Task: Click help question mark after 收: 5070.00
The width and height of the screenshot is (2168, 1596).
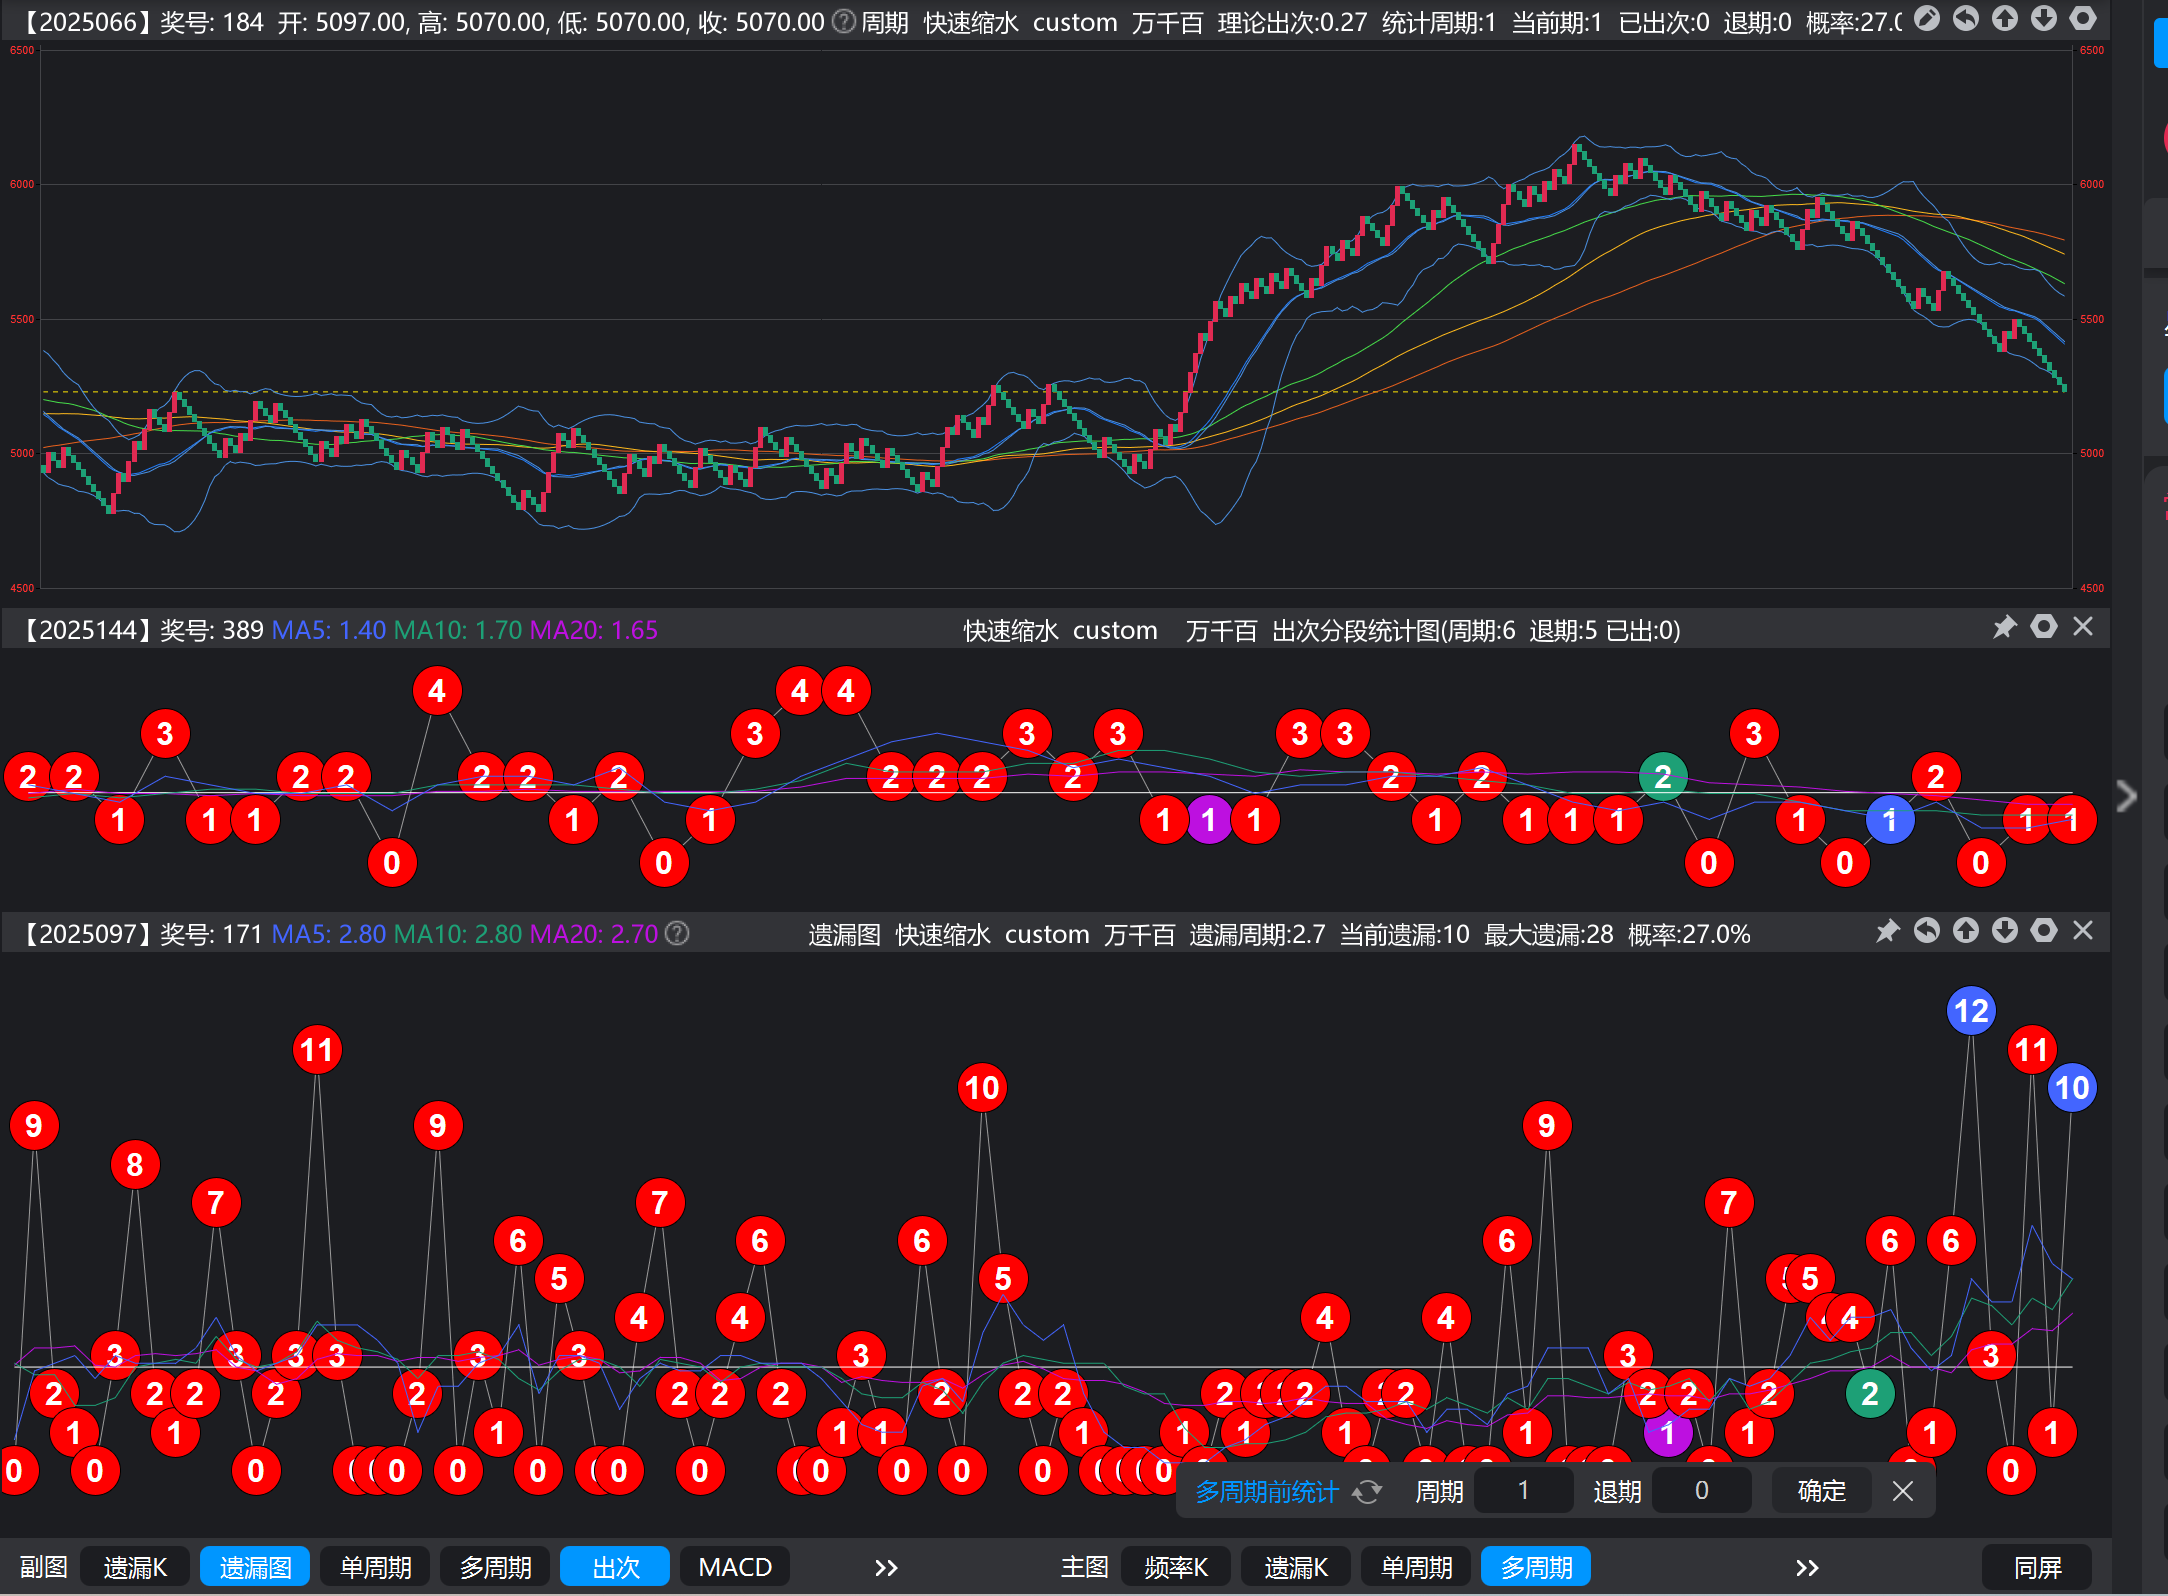Action: (845, 21)
